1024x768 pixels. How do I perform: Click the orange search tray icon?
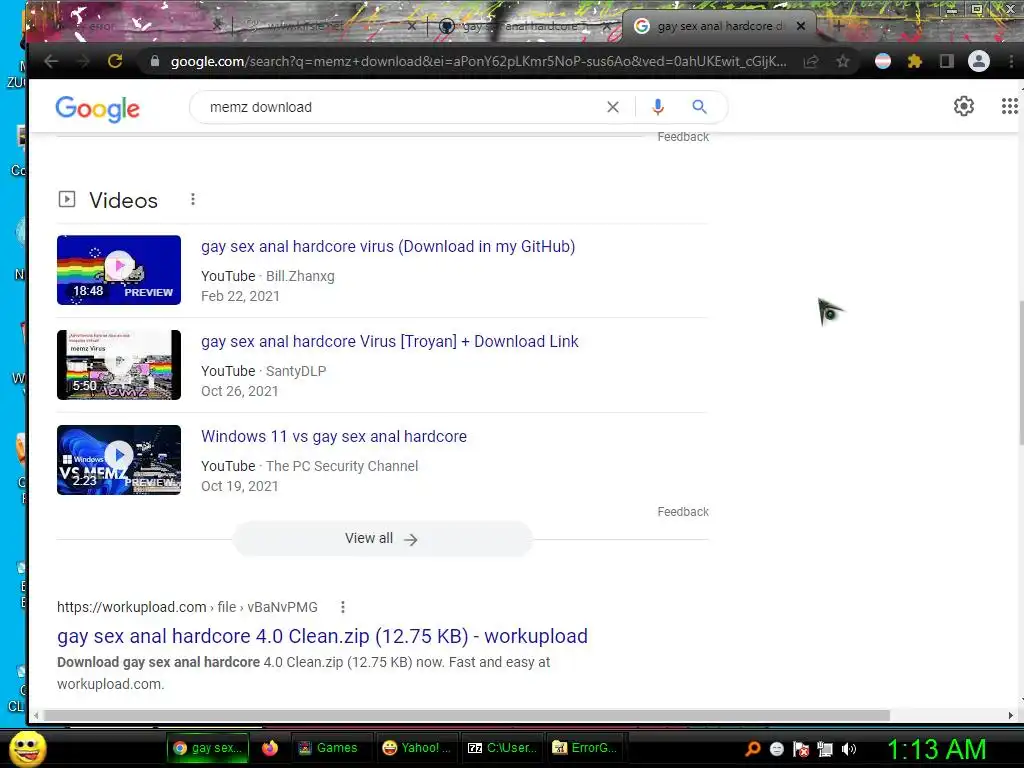tap(752, 749)
